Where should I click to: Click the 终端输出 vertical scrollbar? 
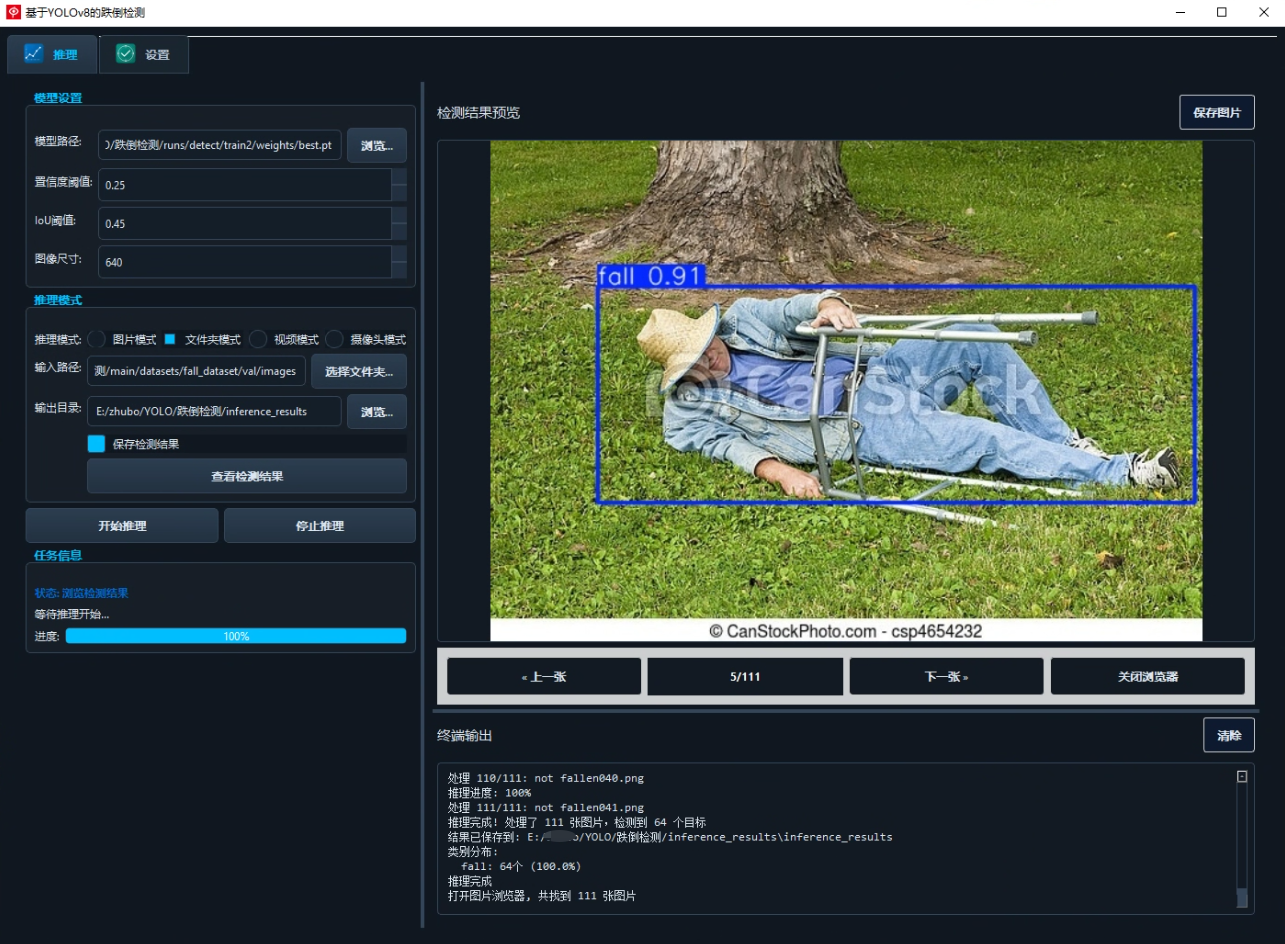[1242, 837]
